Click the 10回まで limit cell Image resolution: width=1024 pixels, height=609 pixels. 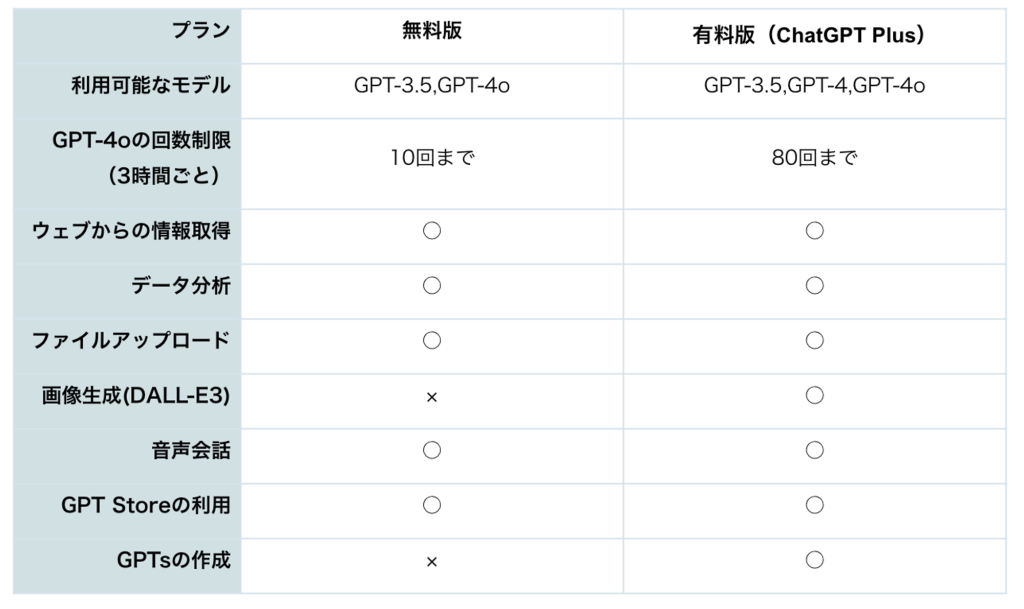[432, 158]
